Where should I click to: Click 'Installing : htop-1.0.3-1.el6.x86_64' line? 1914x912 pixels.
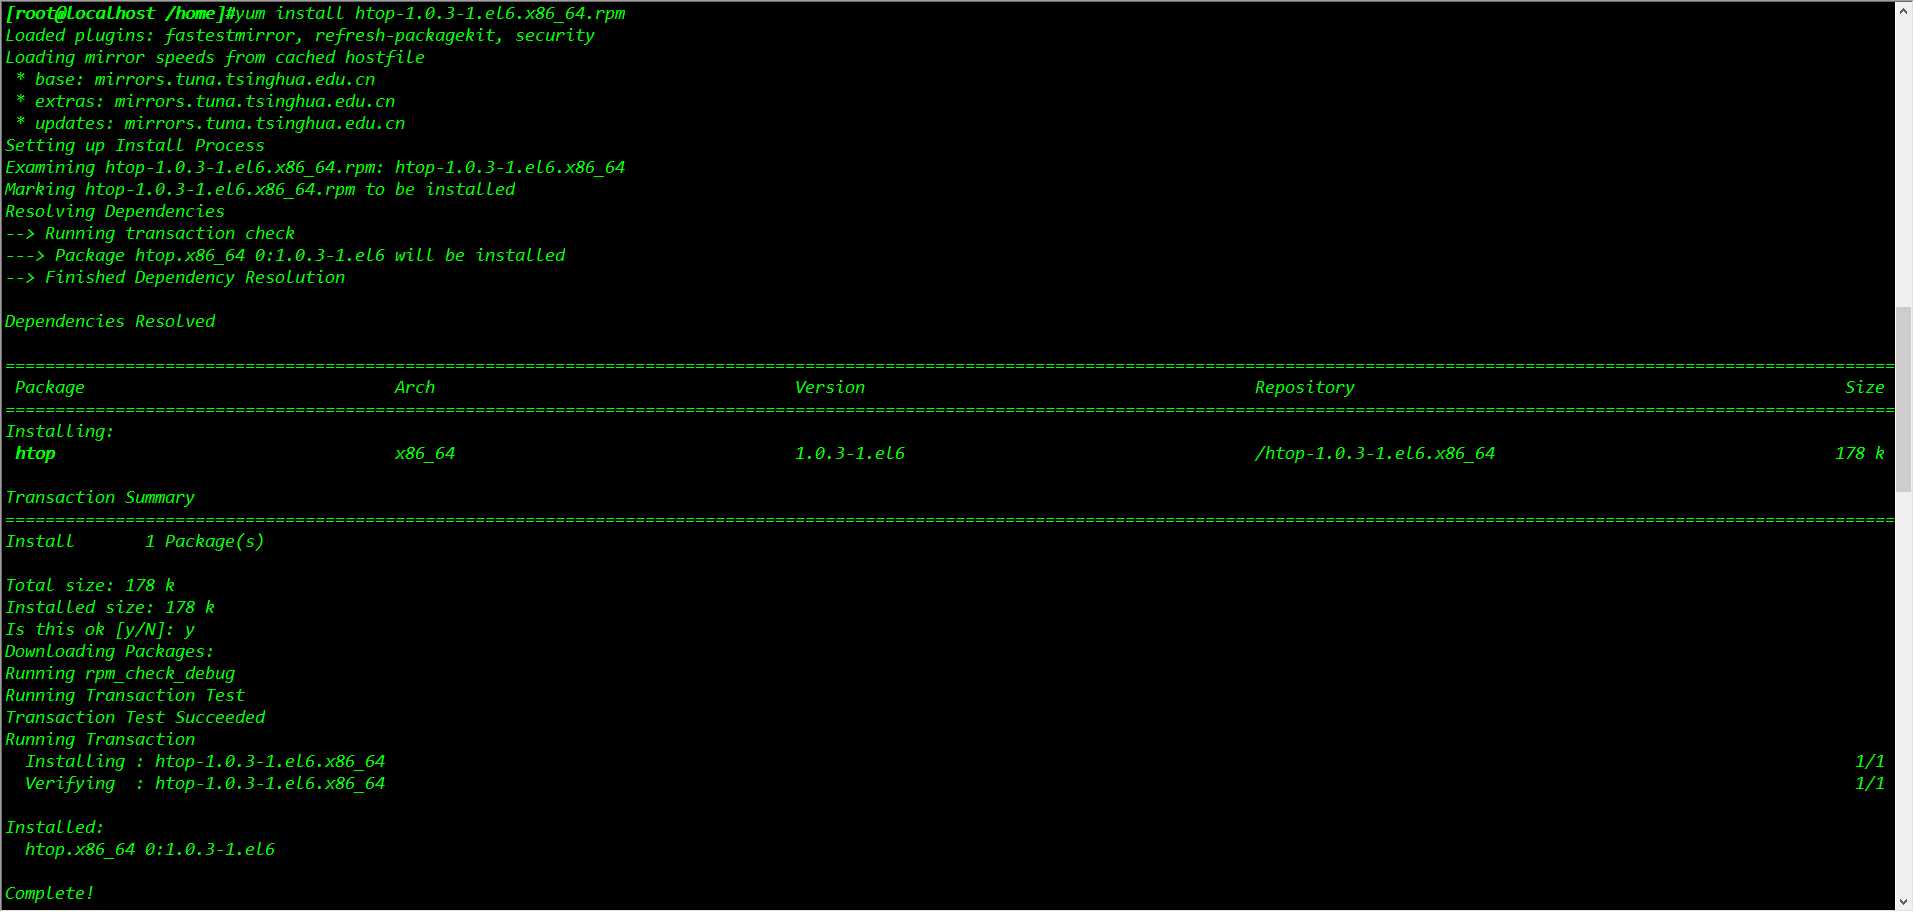pyautogui.click(x=205, y=761)
